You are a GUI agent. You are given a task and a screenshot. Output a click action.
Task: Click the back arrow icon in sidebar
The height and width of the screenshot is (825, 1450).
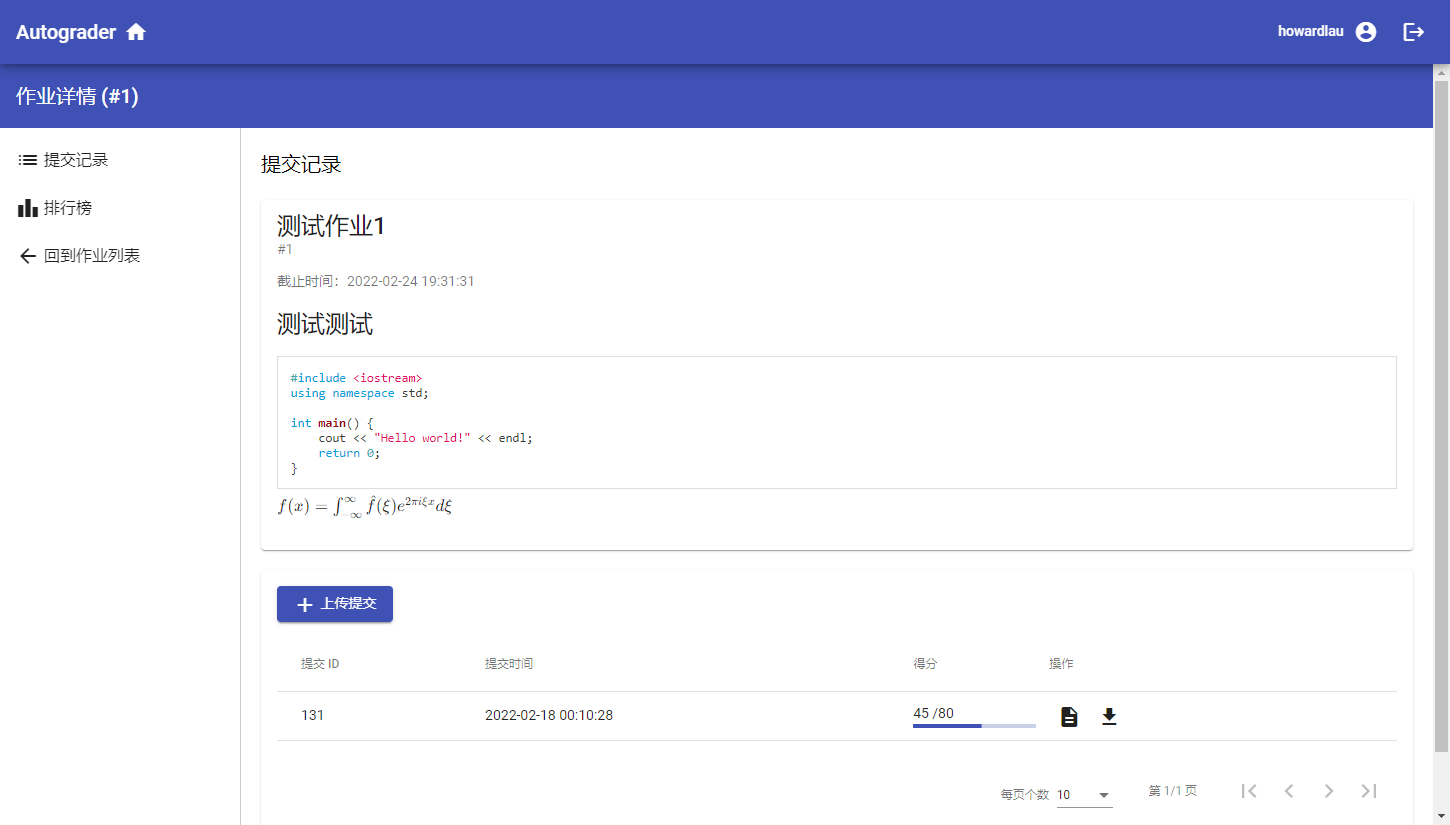tap(28, 256)
